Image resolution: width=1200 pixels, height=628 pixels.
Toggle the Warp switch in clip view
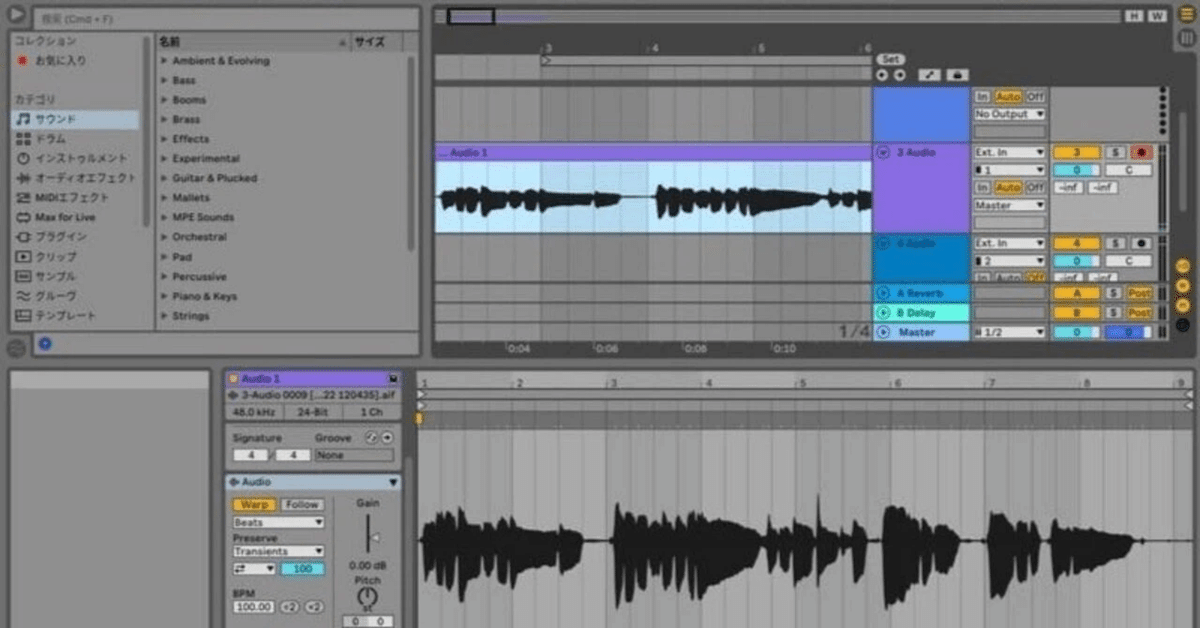point(255,505)
